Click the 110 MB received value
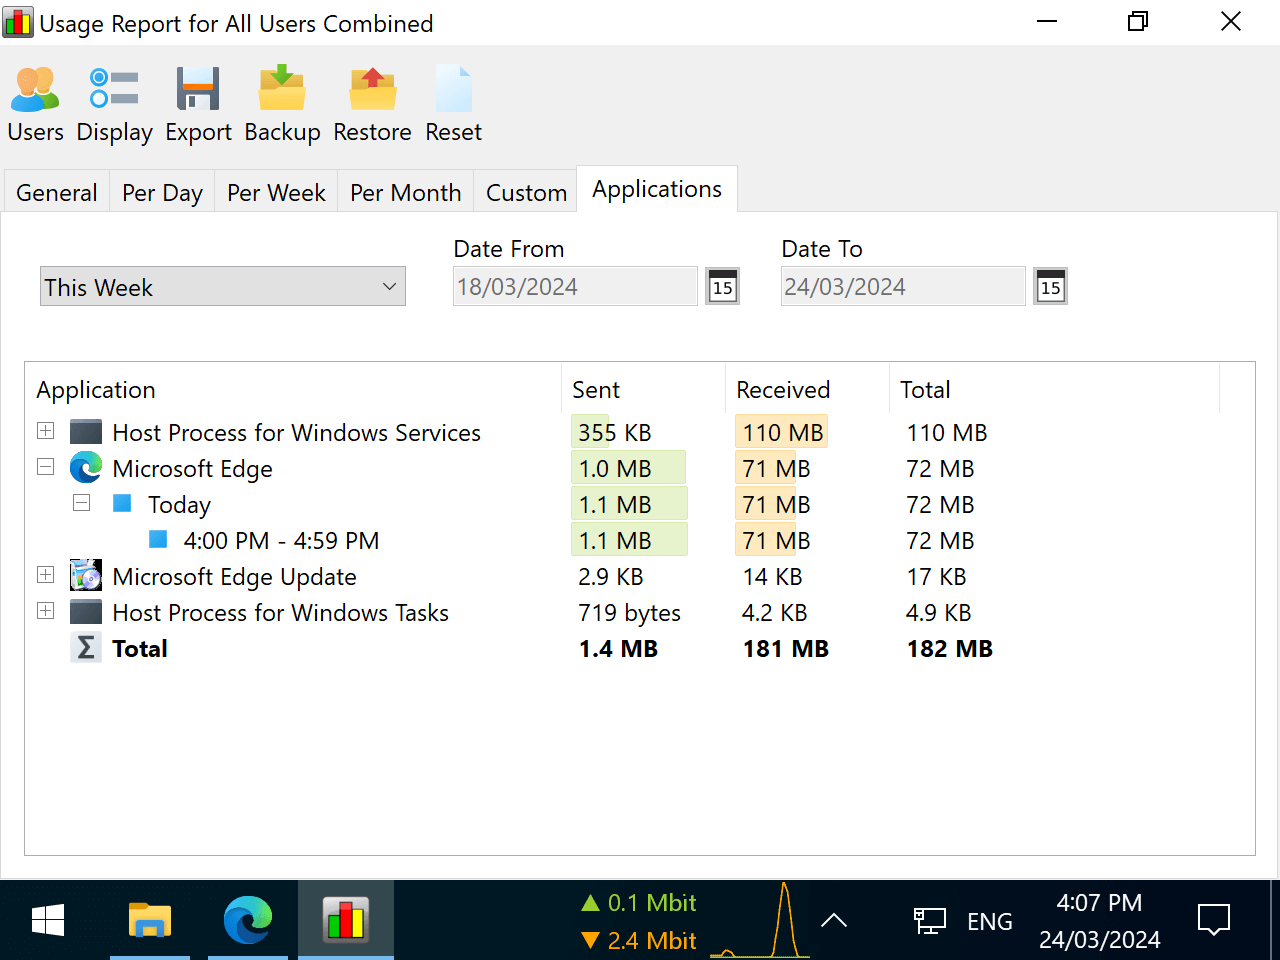Image resolution: width=1280 pixels, height=960 pixels. [783, 433]
